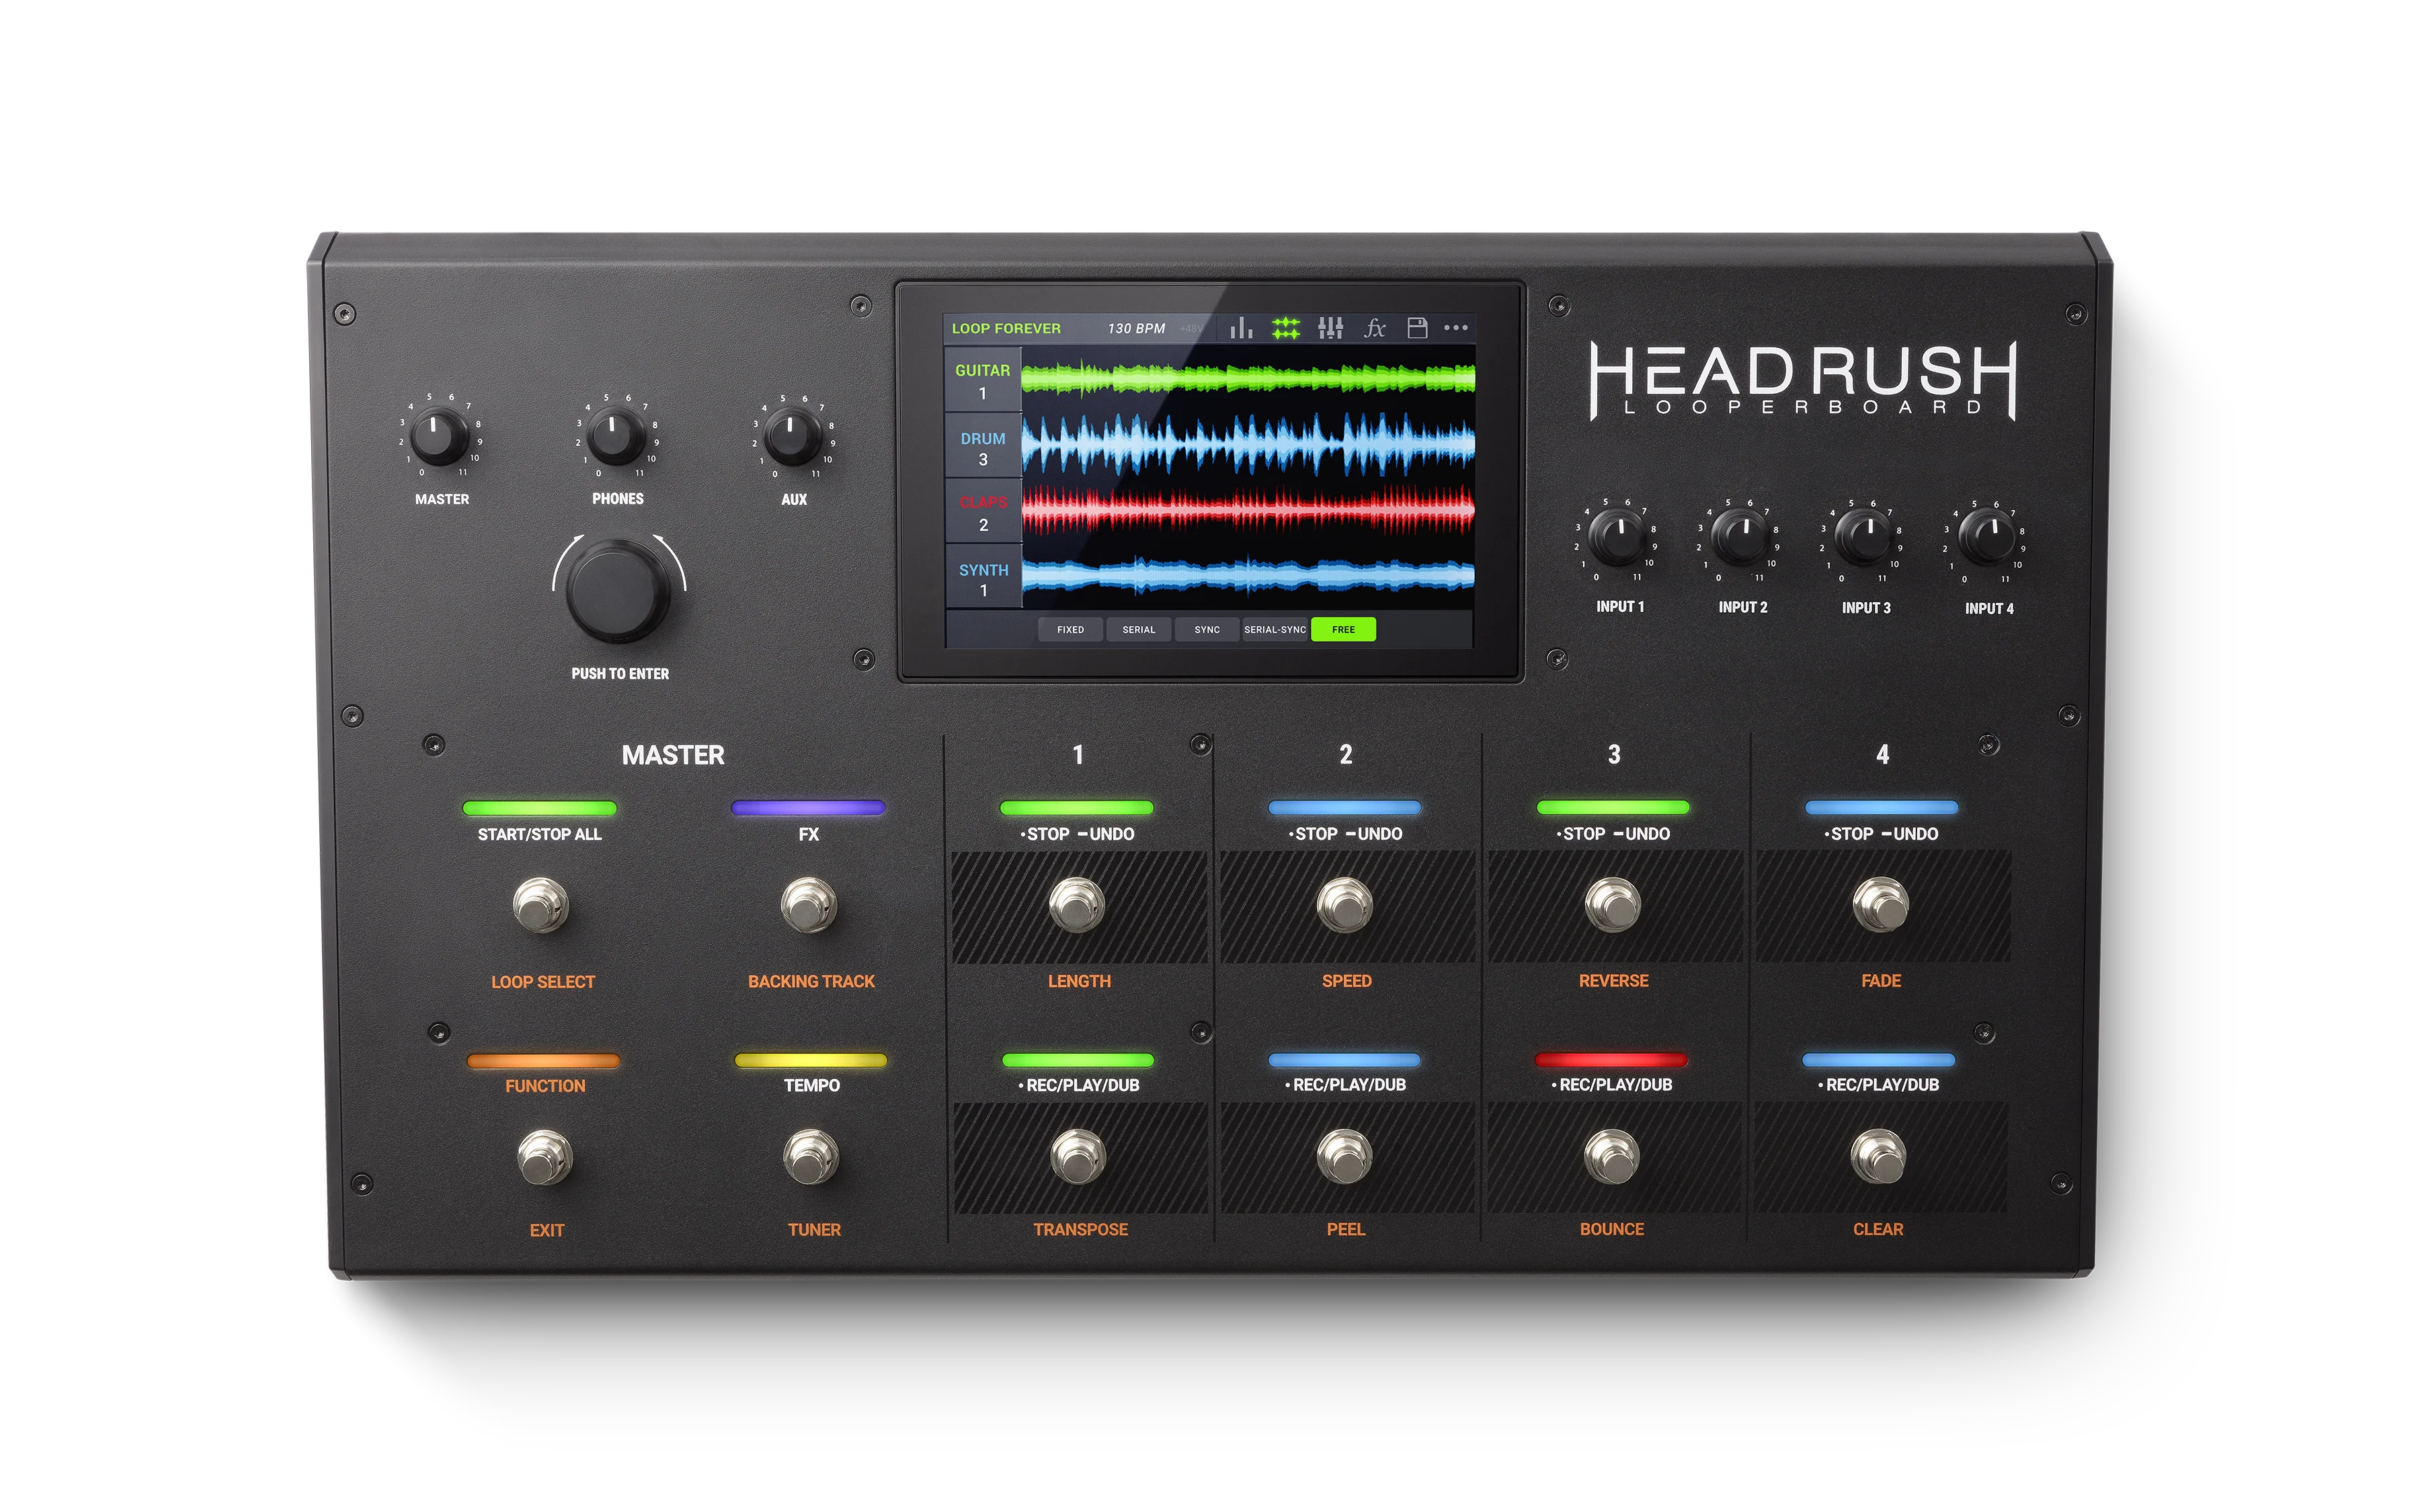Click the LOOP SELECT label
The height and width of the screenshot is (1512, 2420).
(543, 982)
